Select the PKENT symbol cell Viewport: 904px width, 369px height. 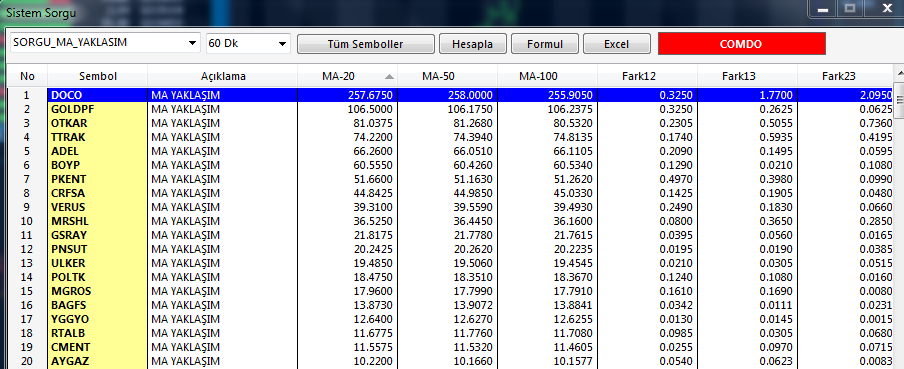97,179
